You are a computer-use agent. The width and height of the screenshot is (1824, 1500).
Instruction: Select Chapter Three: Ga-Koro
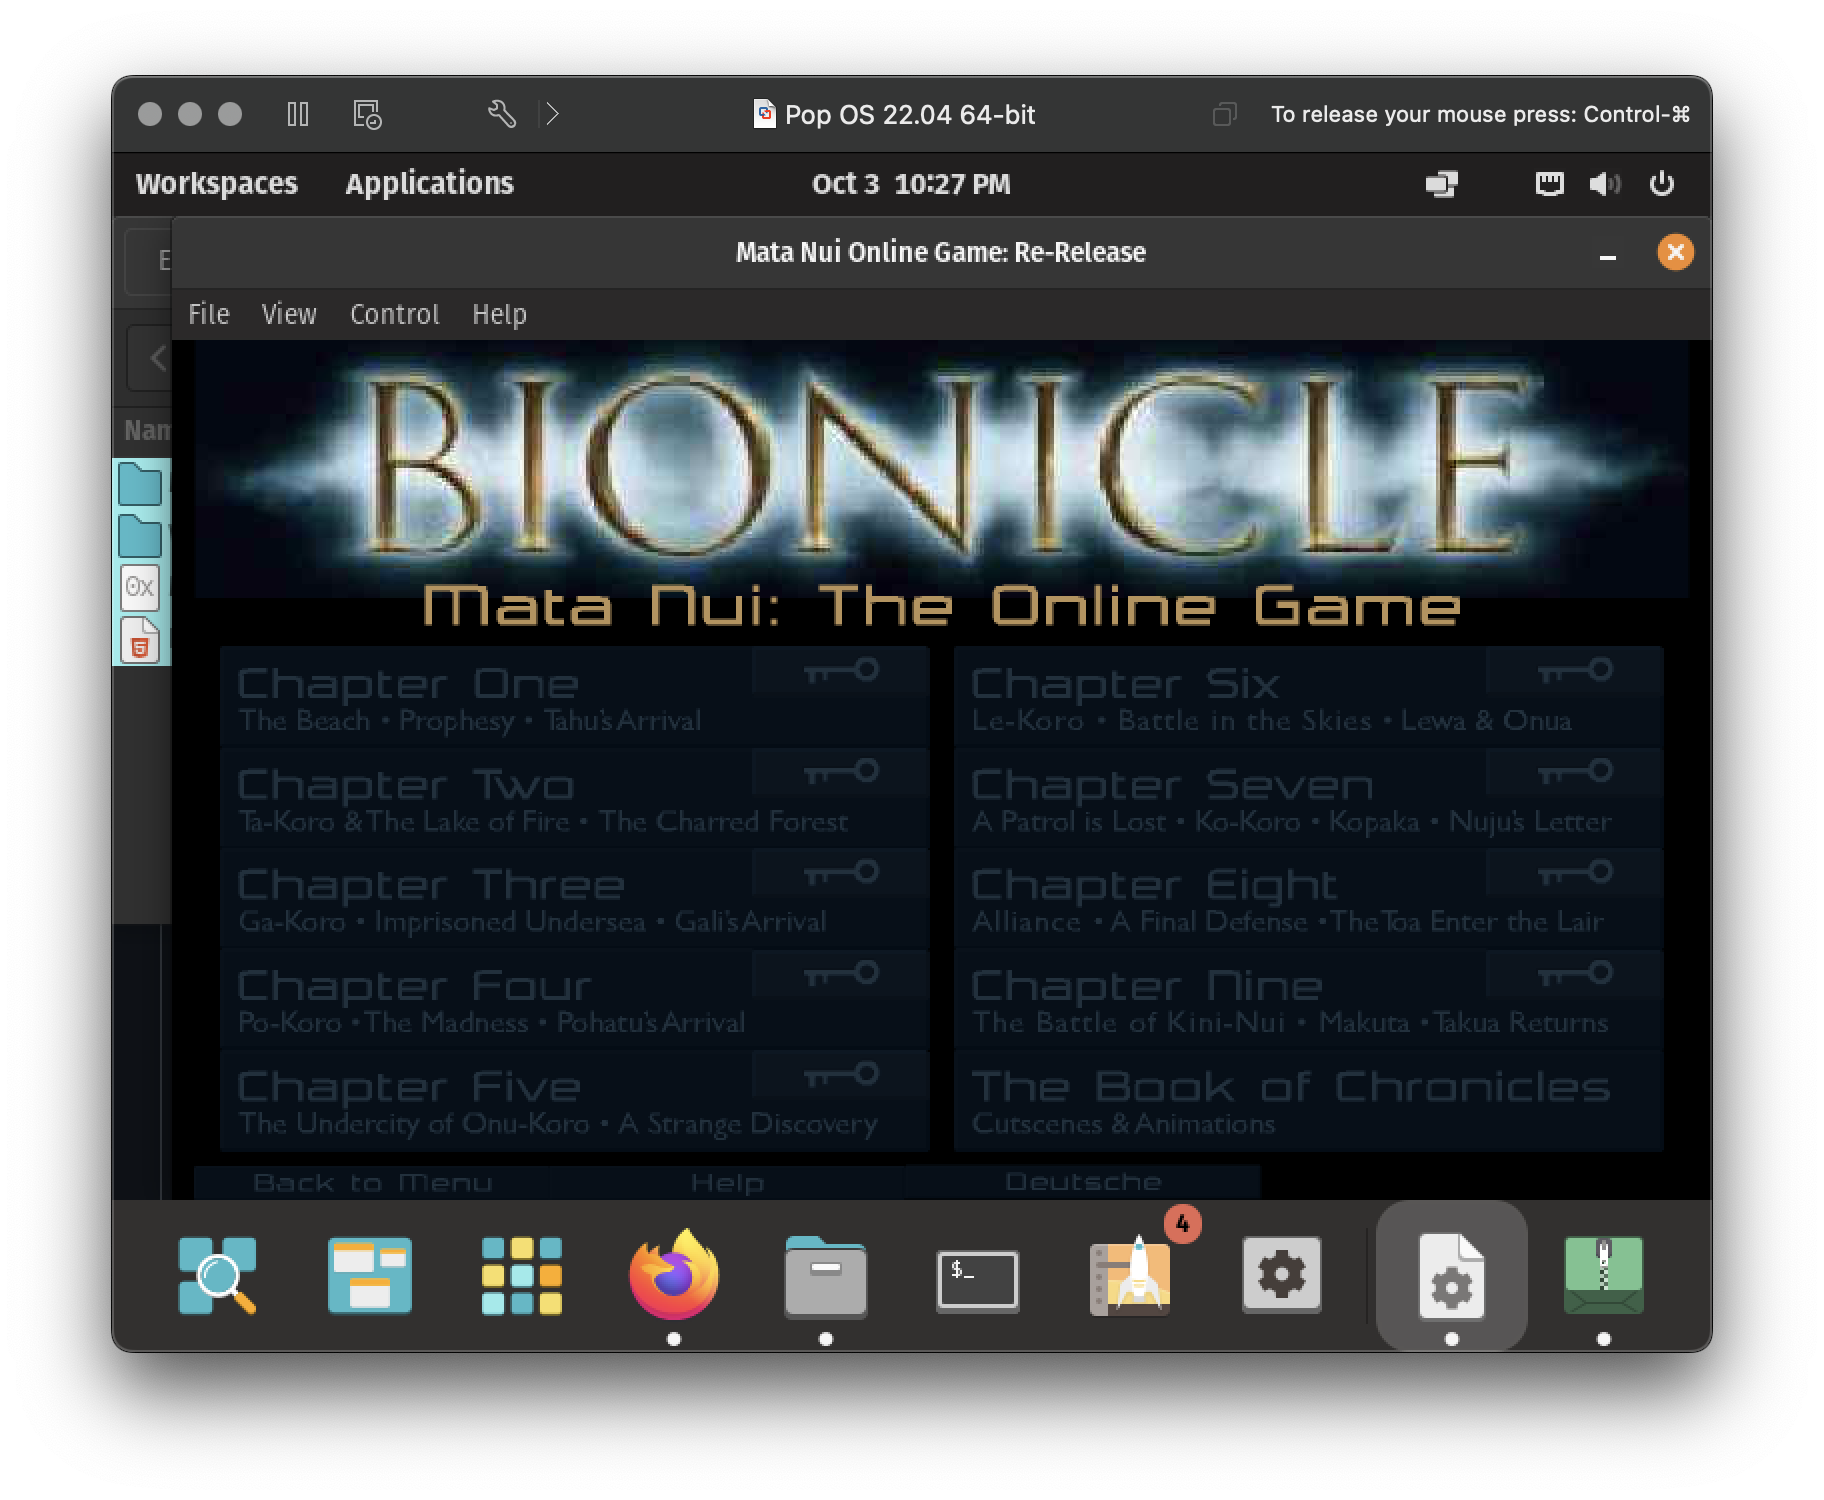pyautogui.click(x=430, y=885)
